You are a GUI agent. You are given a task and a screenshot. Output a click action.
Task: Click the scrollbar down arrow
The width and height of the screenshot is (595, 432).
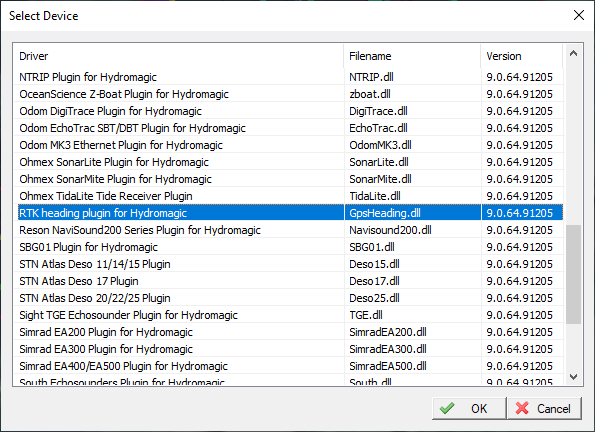(573, 377)
